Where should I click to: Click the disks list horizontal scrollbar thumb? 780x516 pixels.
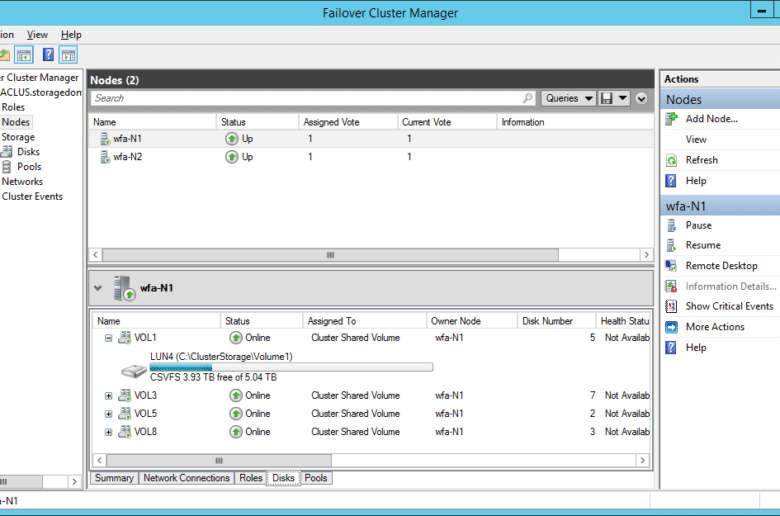(x=219, y=461)
